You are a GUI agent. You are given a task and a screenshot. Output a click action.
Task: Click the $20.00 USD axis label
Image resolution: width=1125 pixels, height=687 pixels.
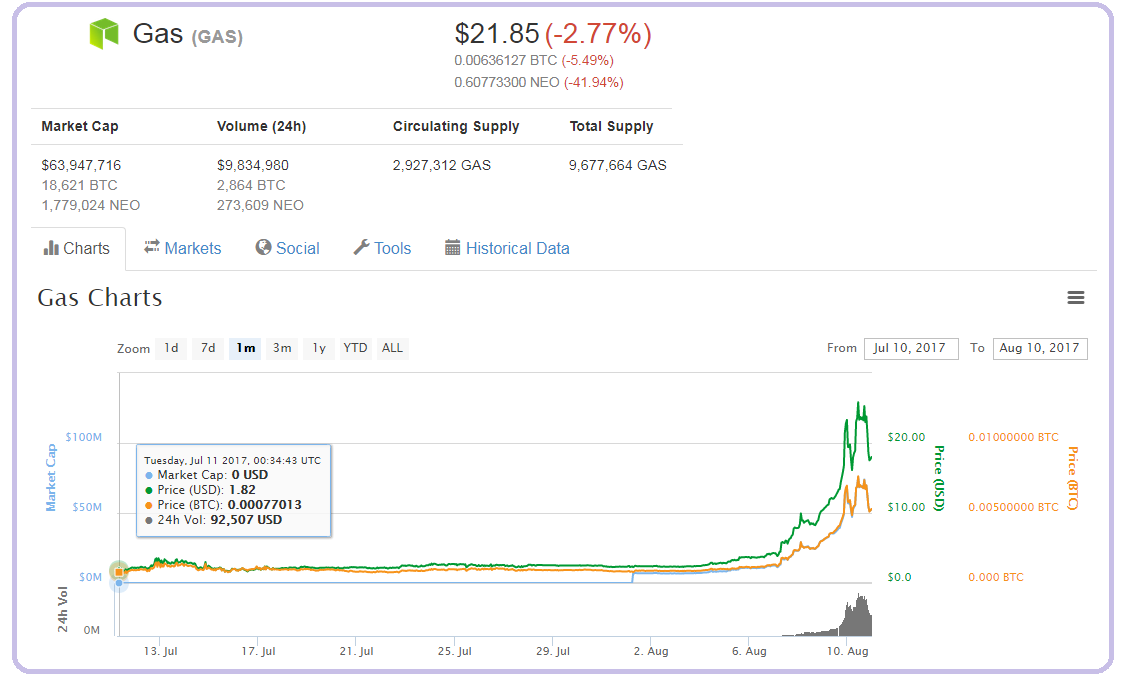(906, 437)
